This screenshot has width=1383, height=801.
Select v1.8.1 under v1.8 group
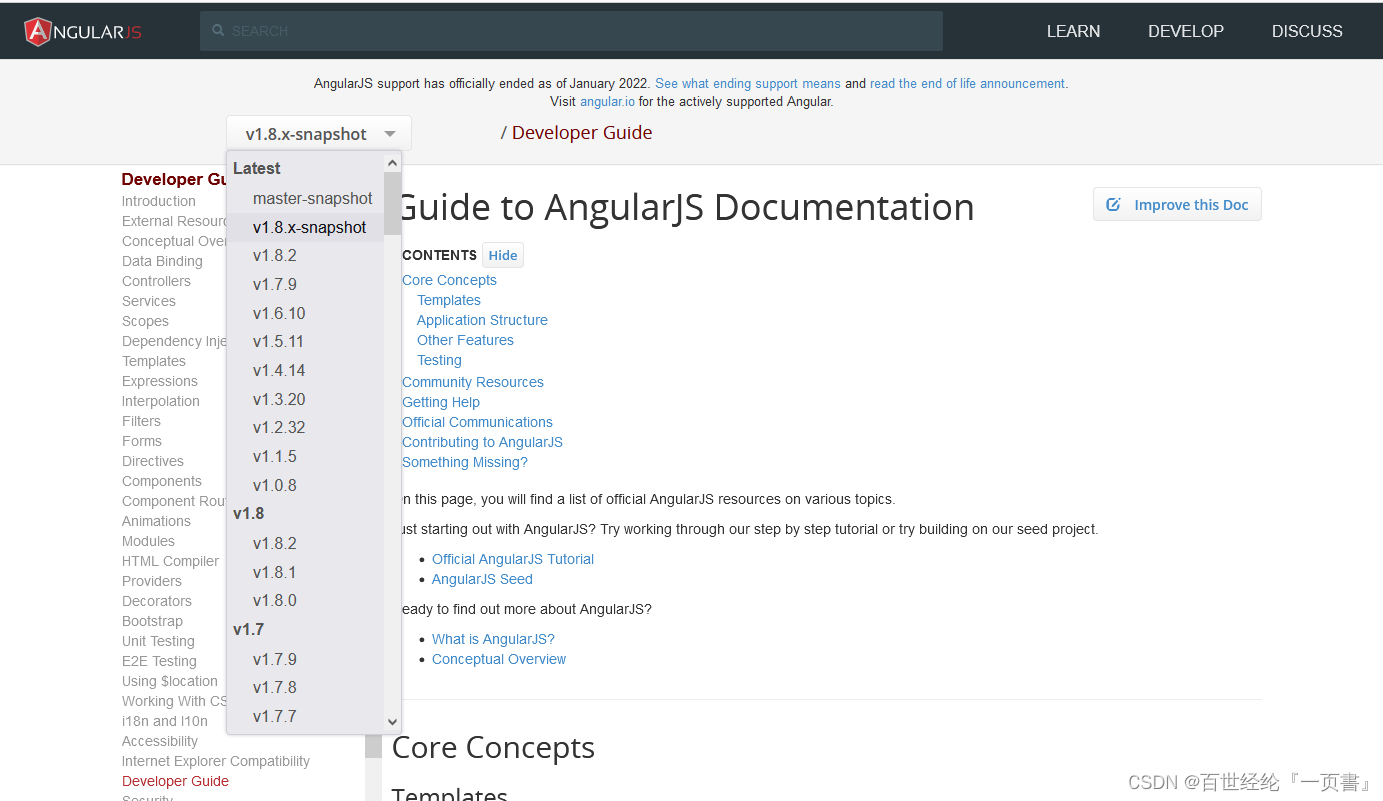(275, 572)
